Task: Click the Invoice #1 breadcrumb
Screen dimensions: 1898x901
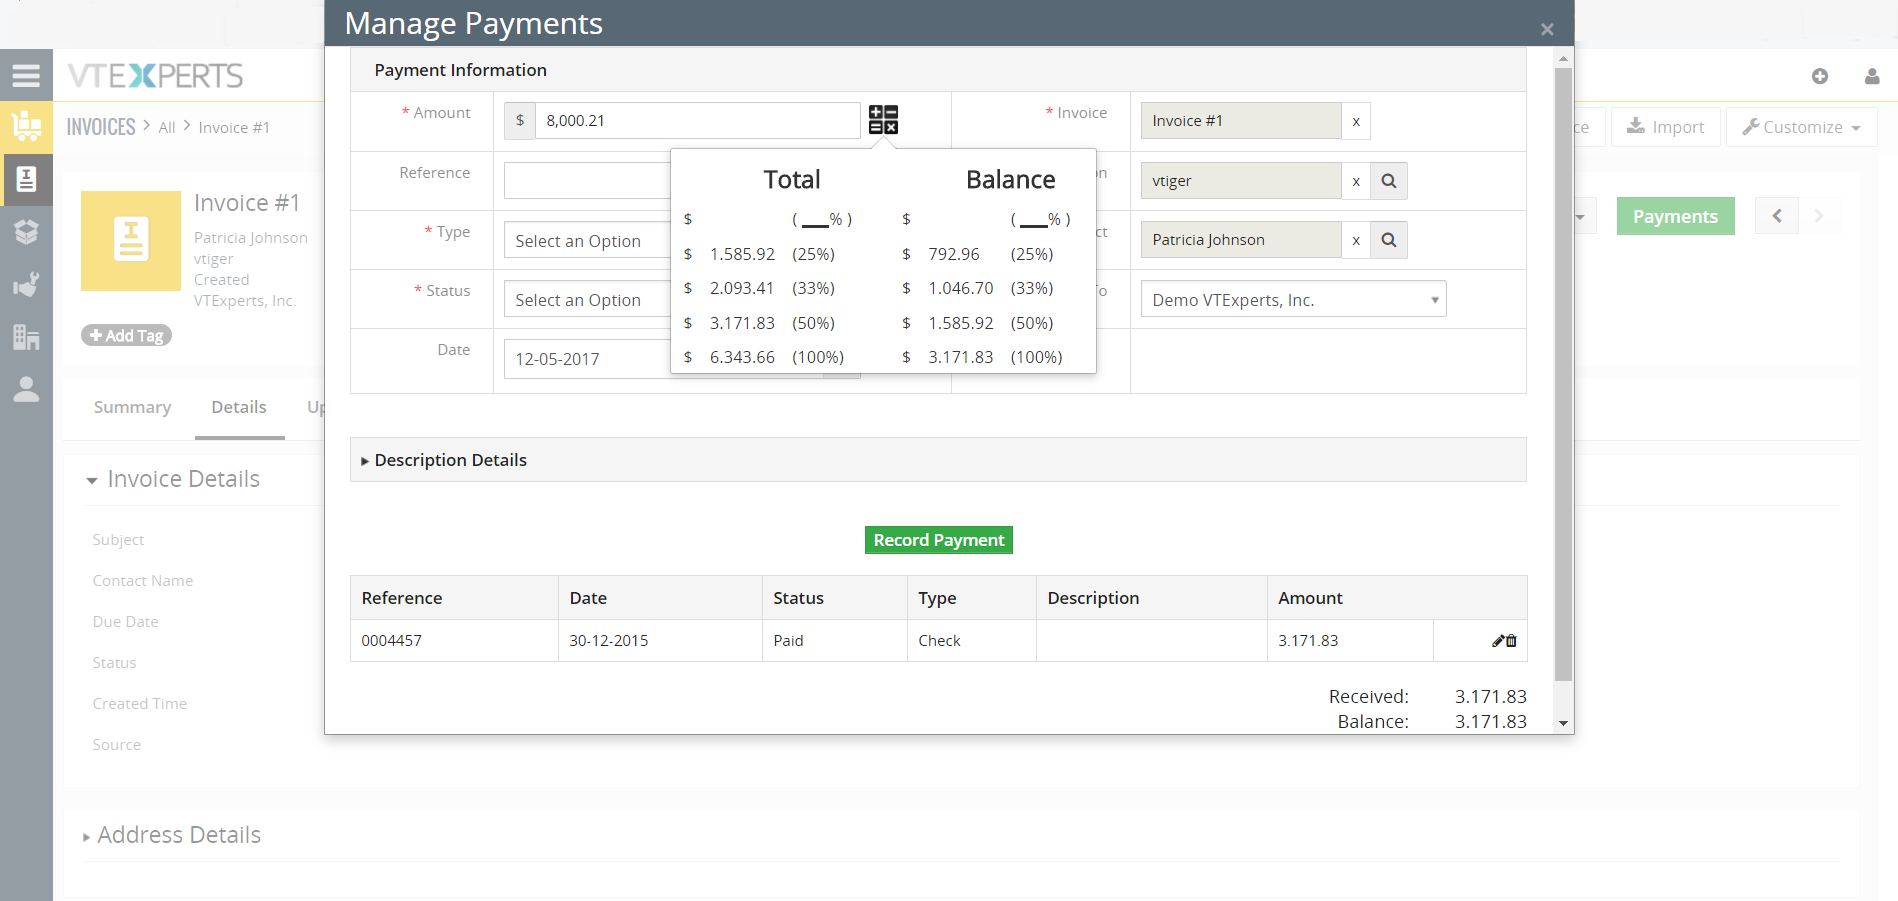Action: [234, 128]
